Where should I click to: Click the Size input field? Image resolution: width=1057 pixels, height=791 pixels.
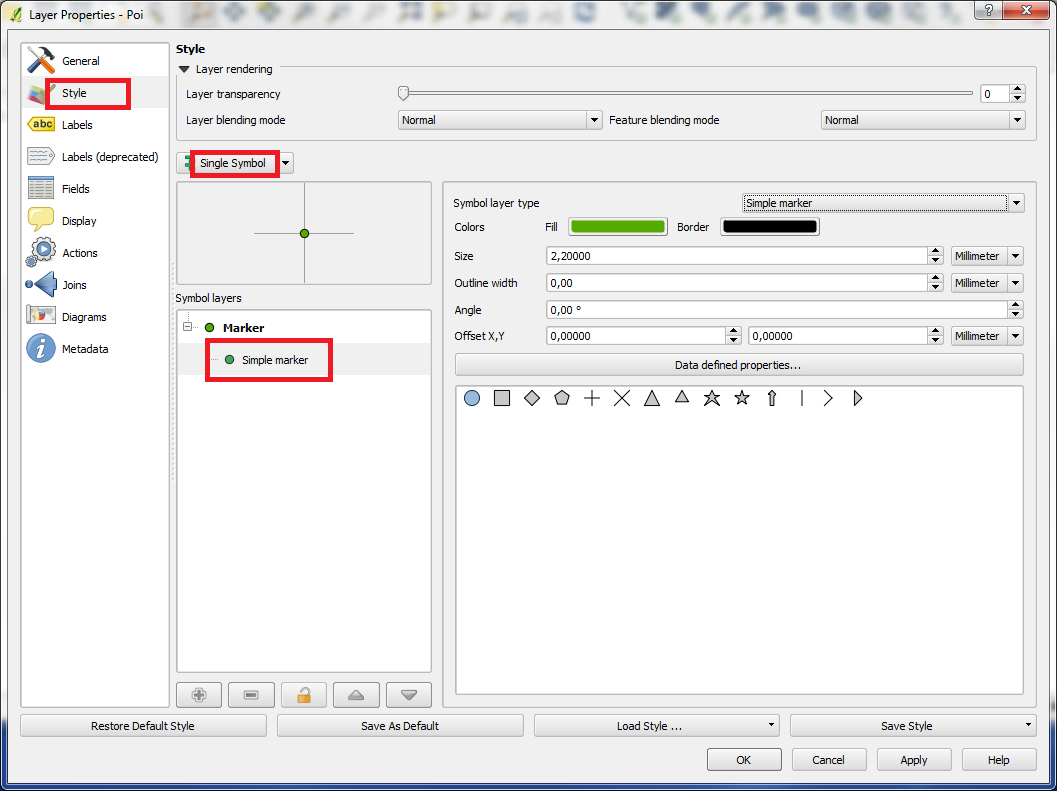[737, 256]
